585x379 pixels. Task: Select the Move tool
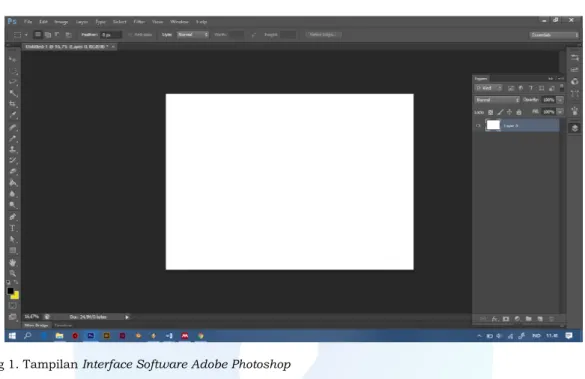[x=13, y=59]
